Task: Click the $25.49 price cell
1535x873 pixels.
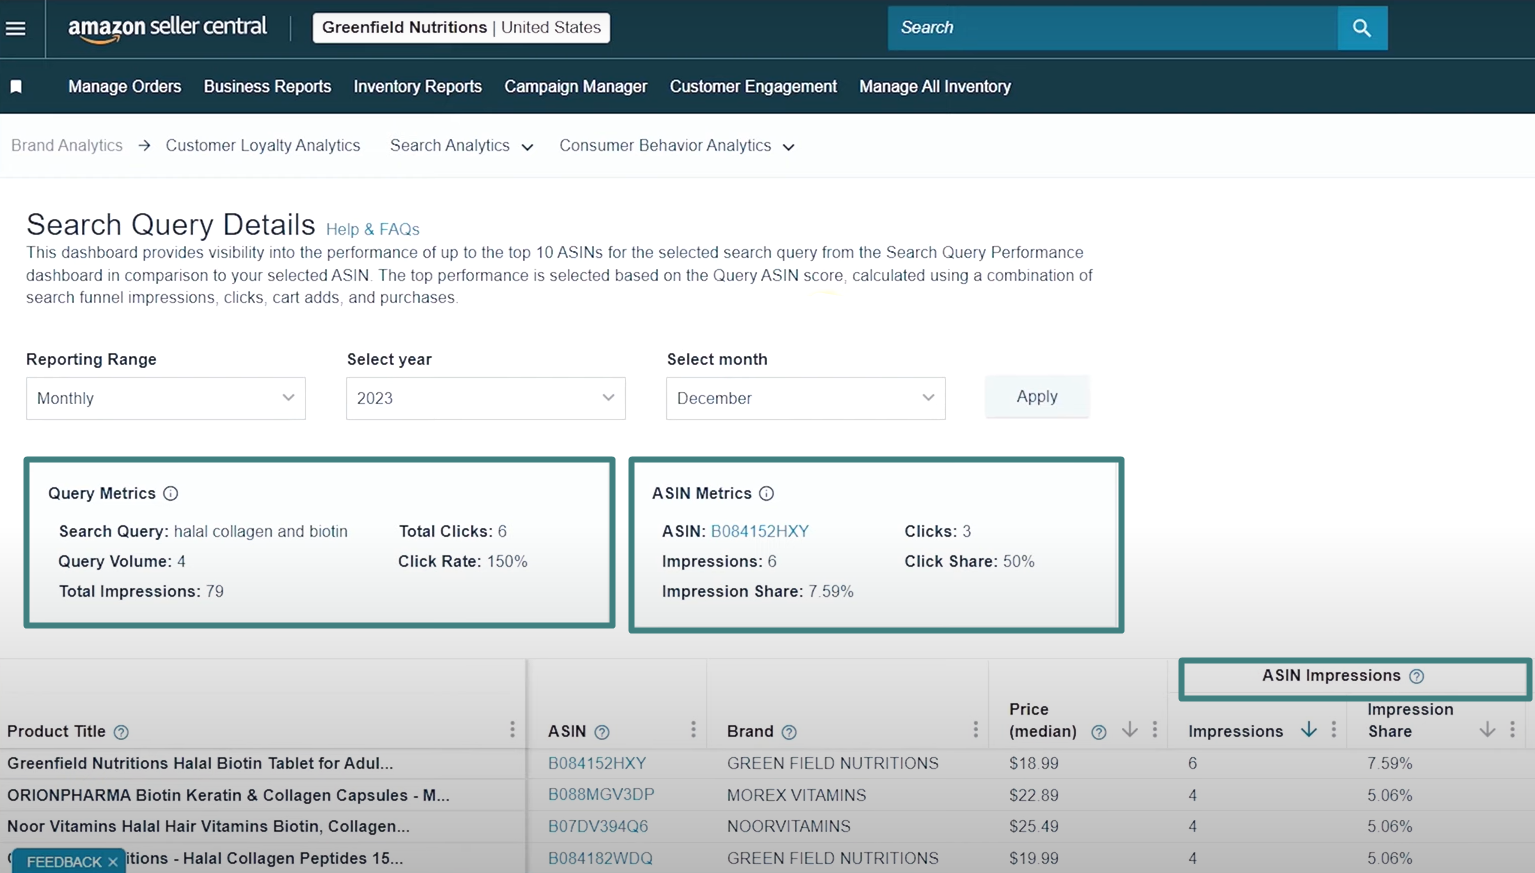Action: click(1034, 827)
